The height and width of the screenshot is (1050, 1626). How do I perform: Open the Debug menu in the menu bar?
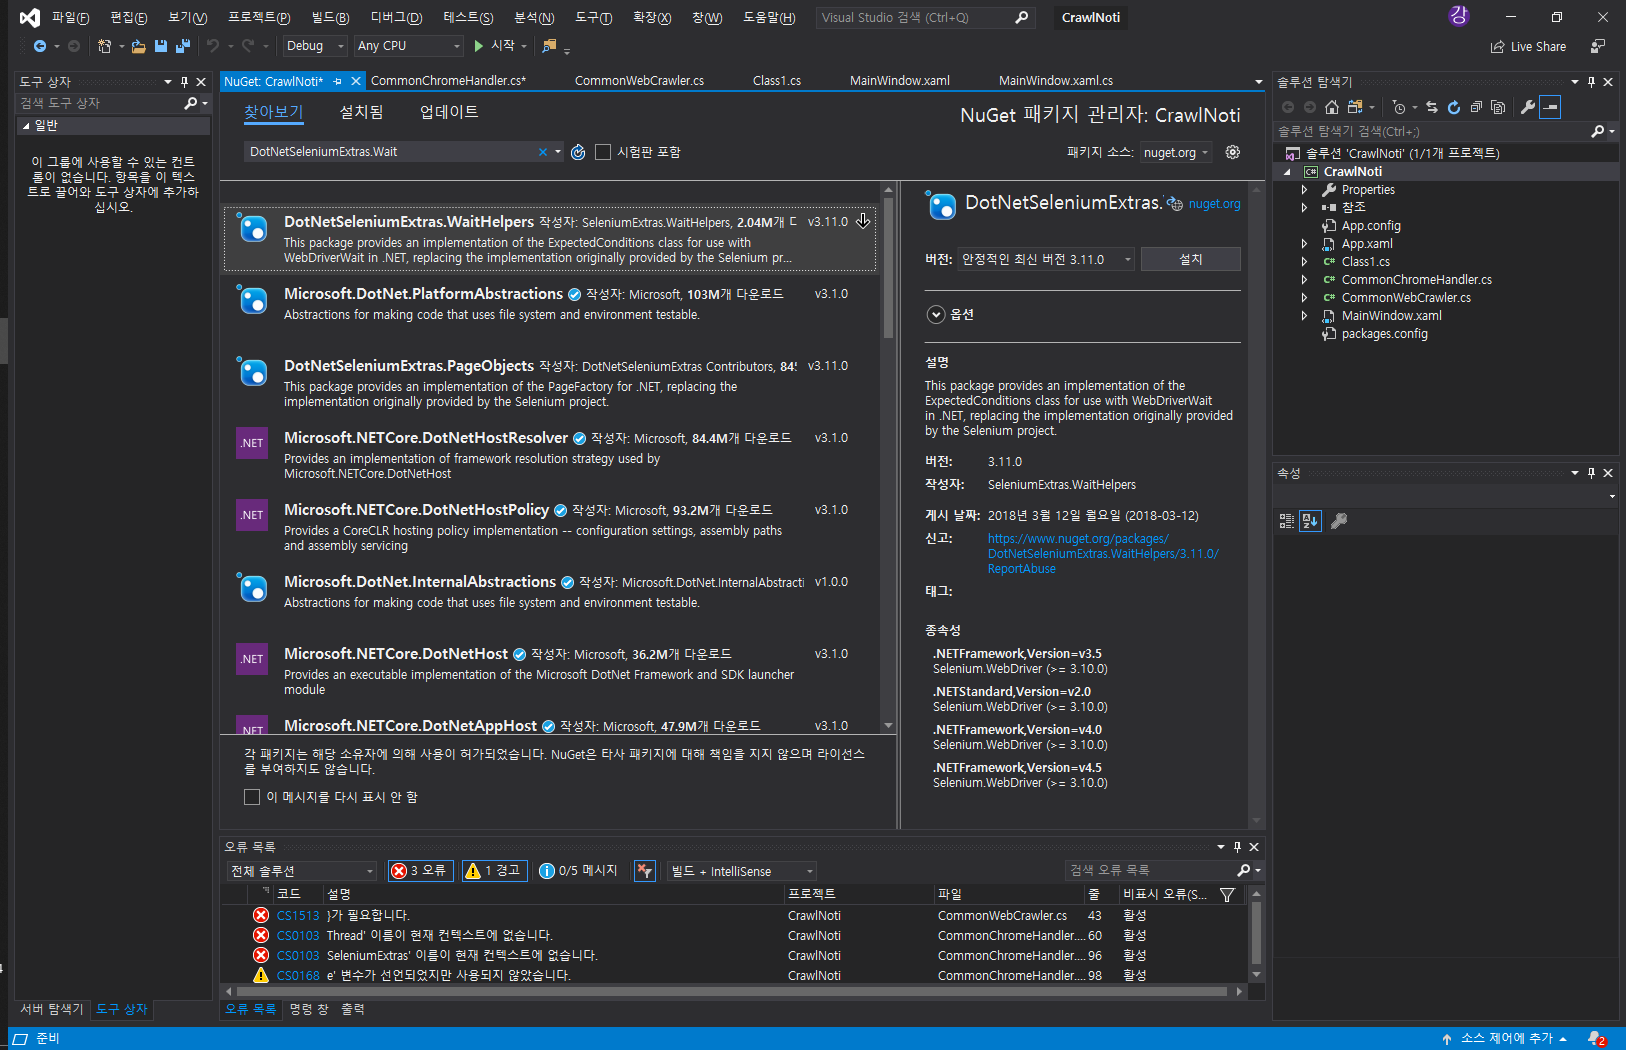396,18
